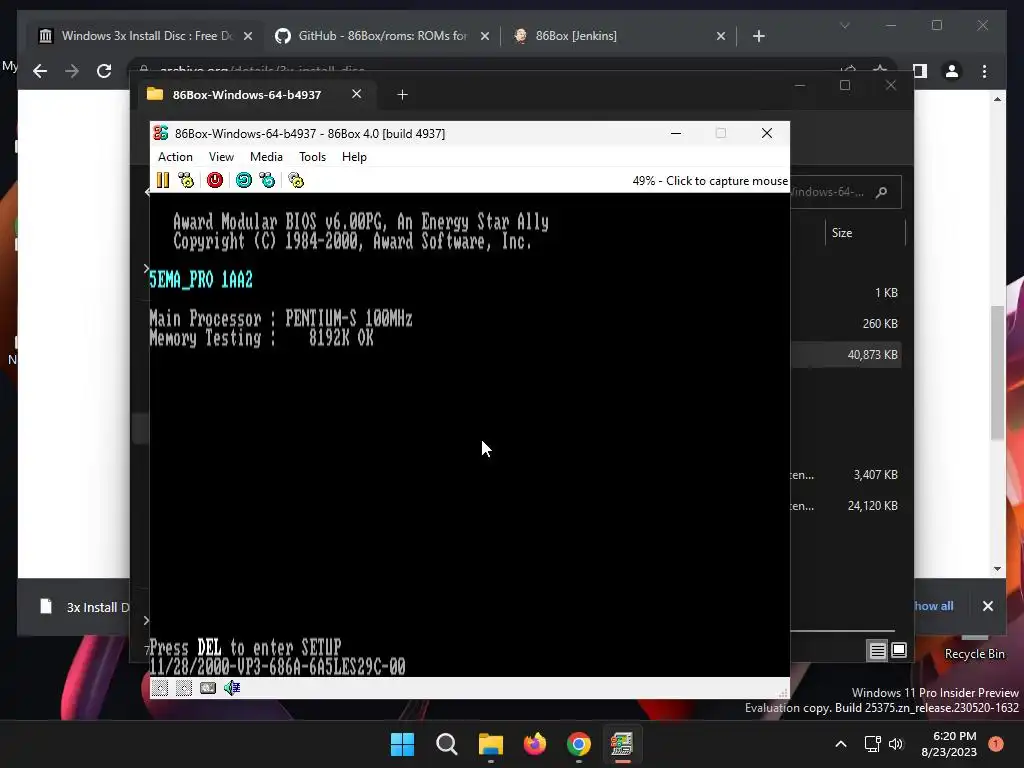Open Chrome from taskbar

click(579, 744)
